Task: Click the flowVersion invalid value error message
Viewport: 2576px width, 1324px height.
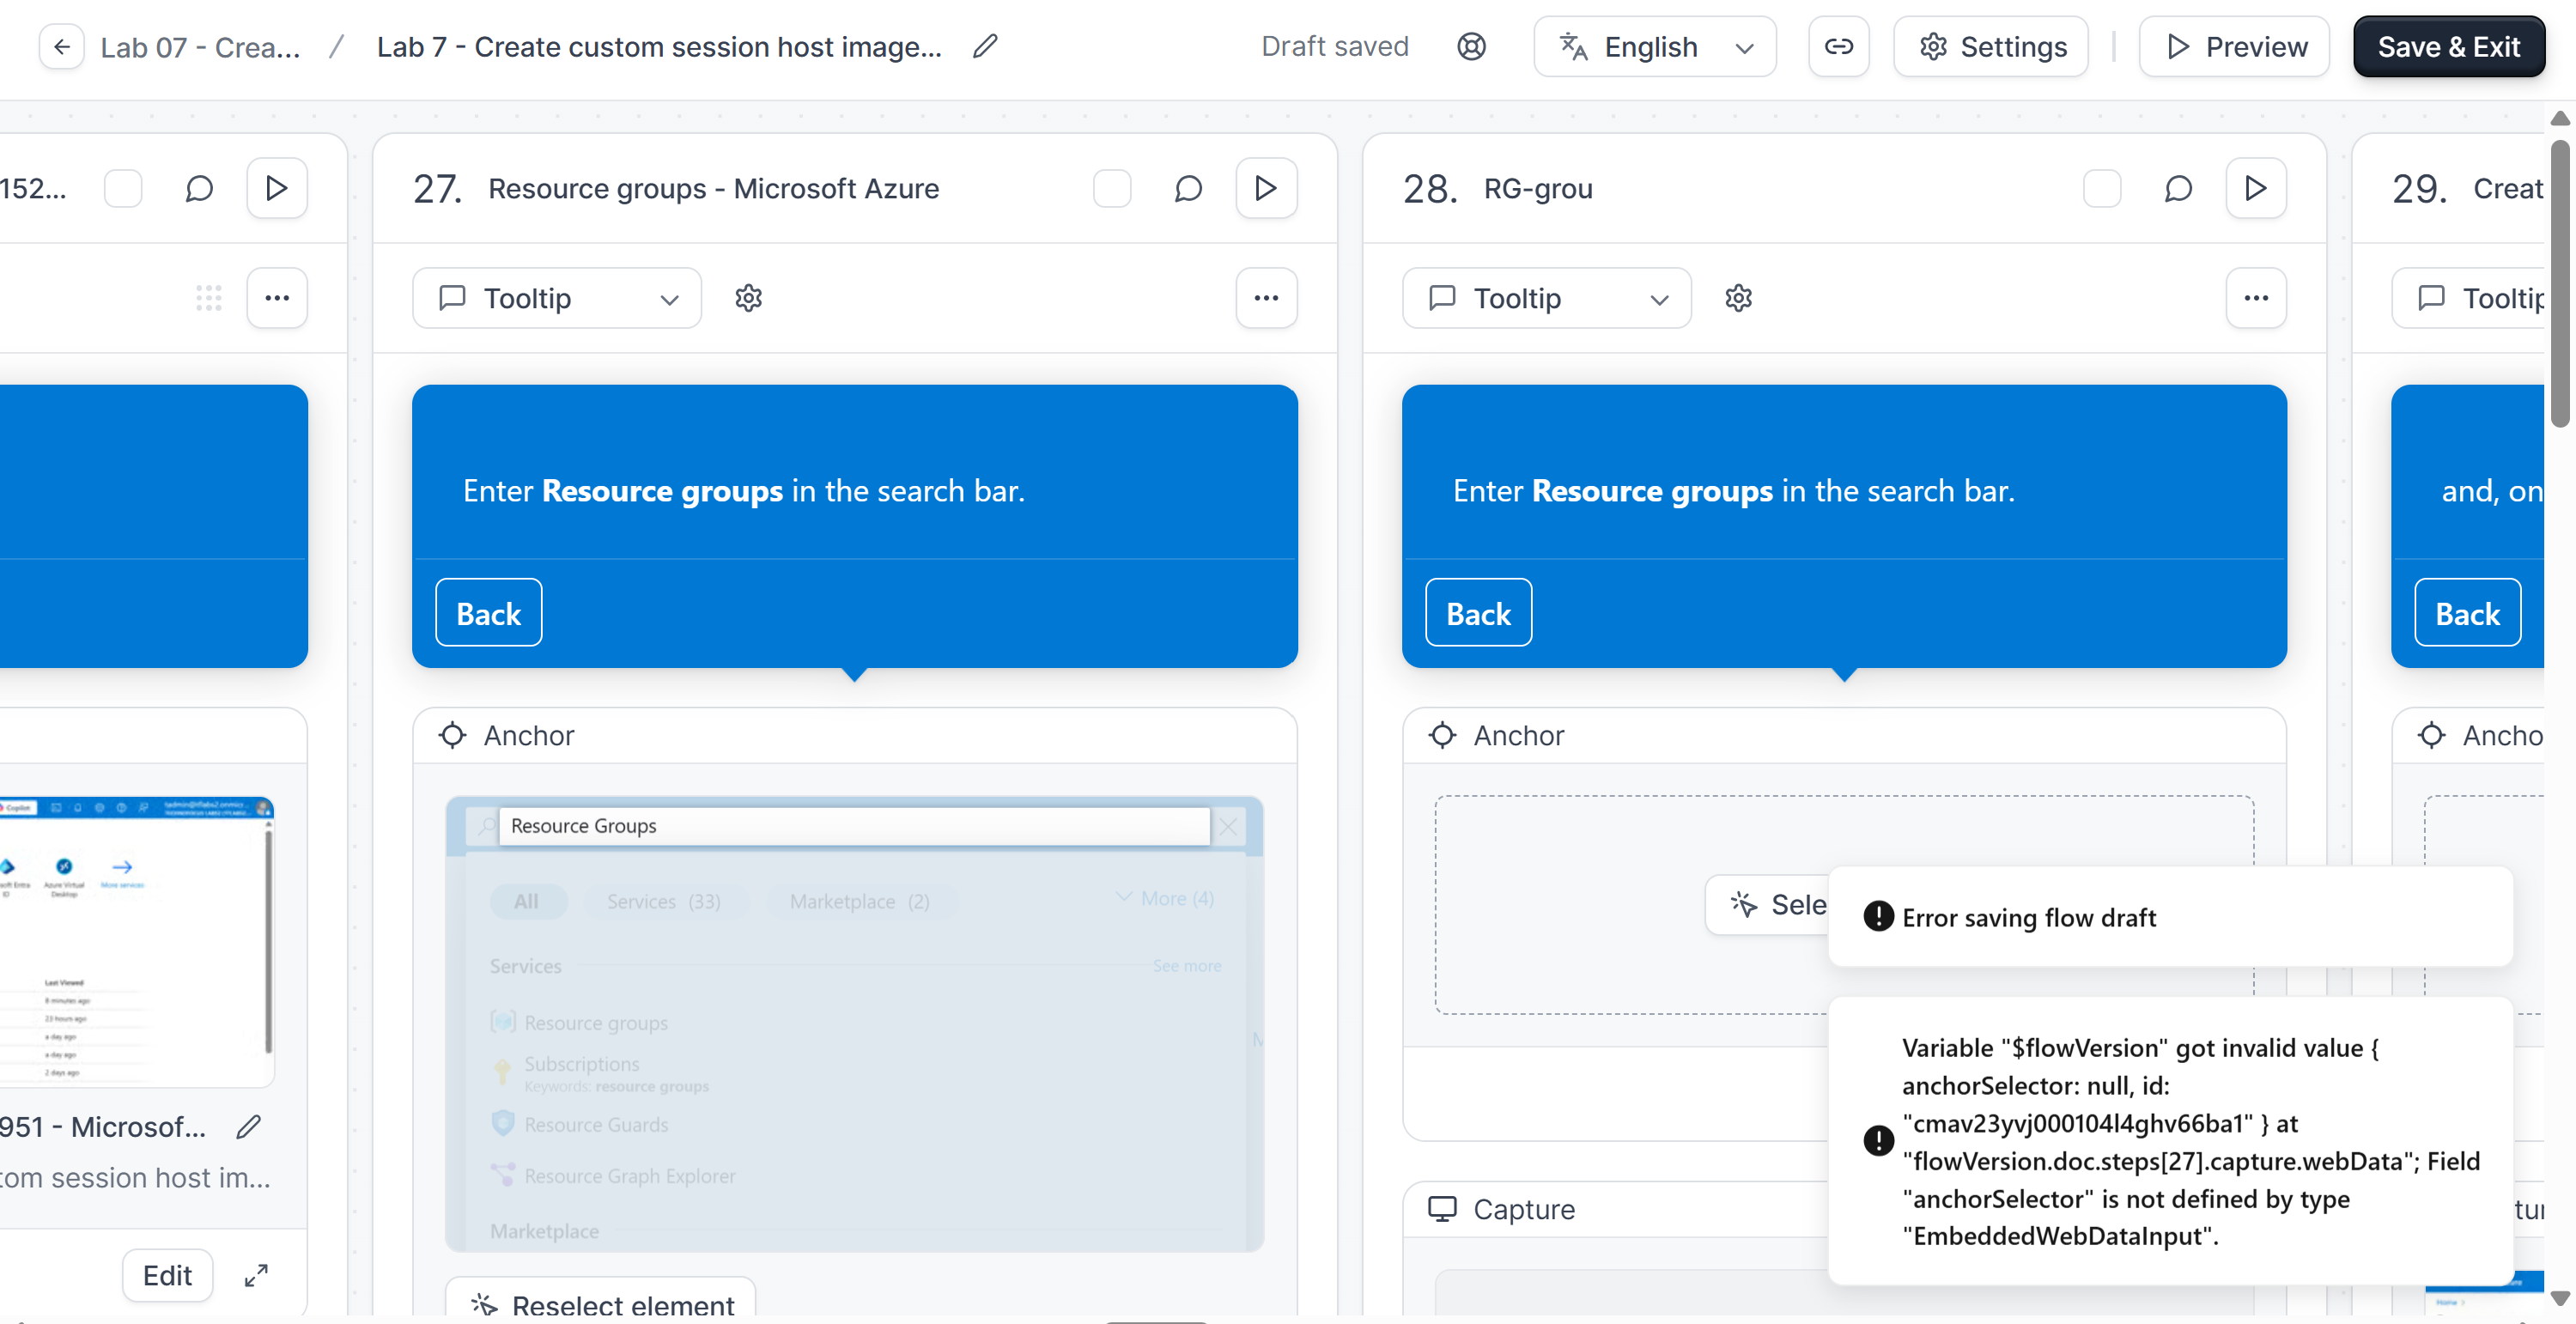Action: [x=2171, y=1141]
